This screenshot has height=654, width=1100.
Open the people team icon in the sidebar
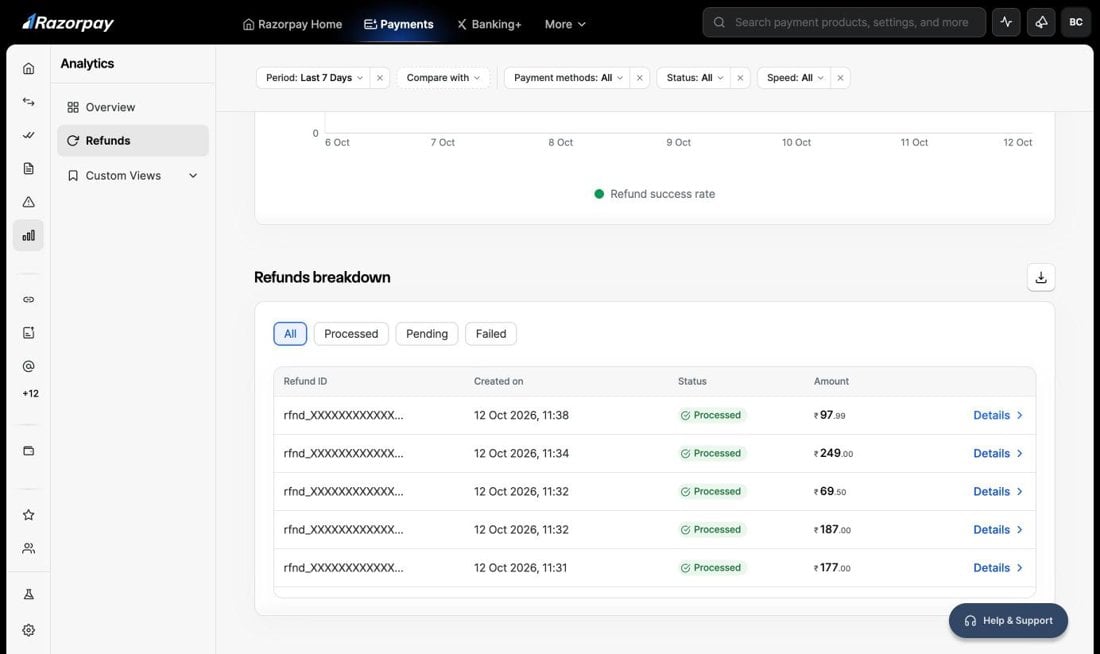tap(28, 548)
